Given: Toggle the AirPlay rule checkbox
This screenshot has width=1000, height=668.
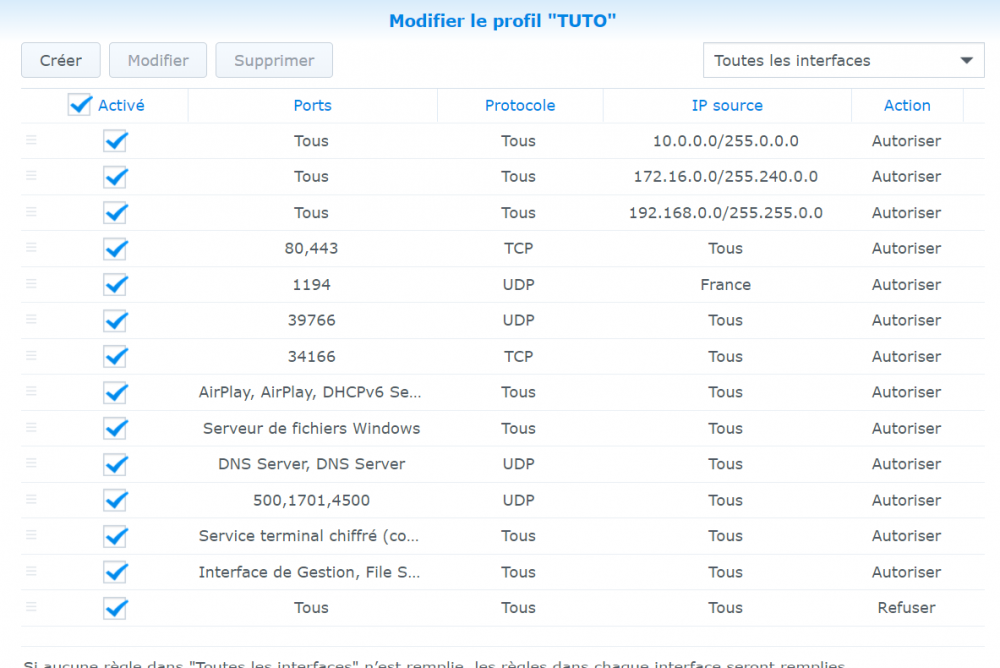Looking at the screenshot, I should tap(115, 392).
